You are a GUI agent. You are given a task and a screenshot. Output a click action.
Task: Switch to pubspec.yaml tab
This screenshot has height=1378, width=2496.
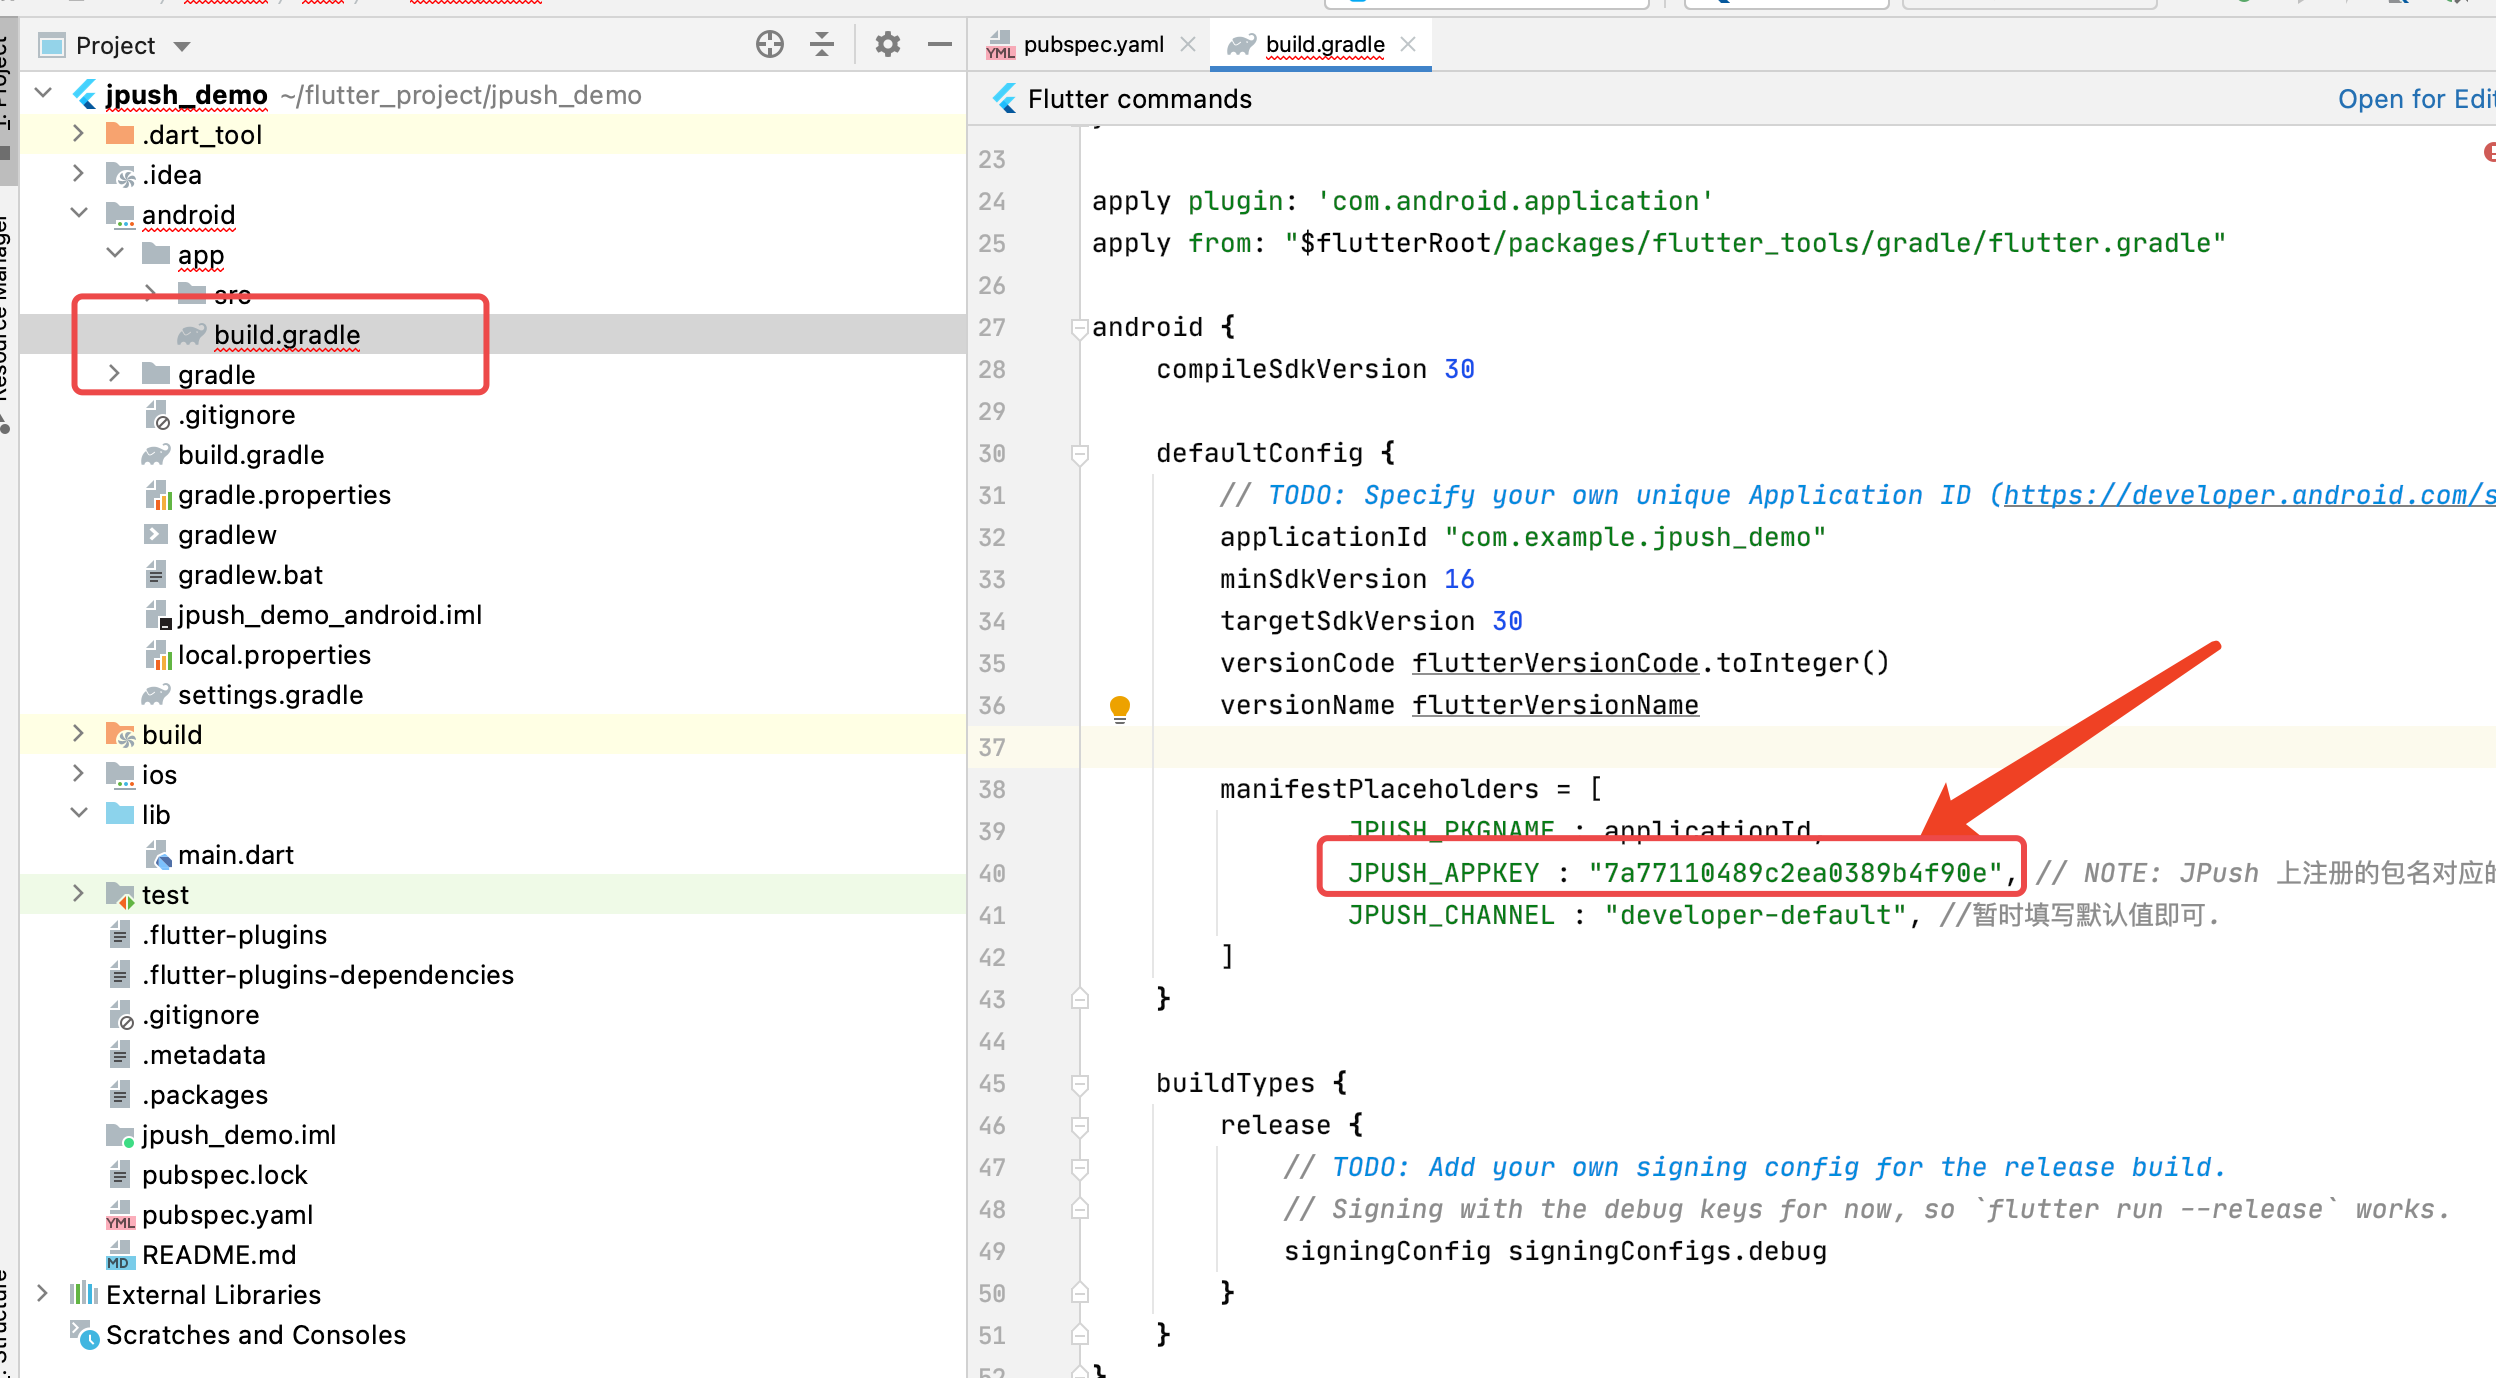(1092, 44)
